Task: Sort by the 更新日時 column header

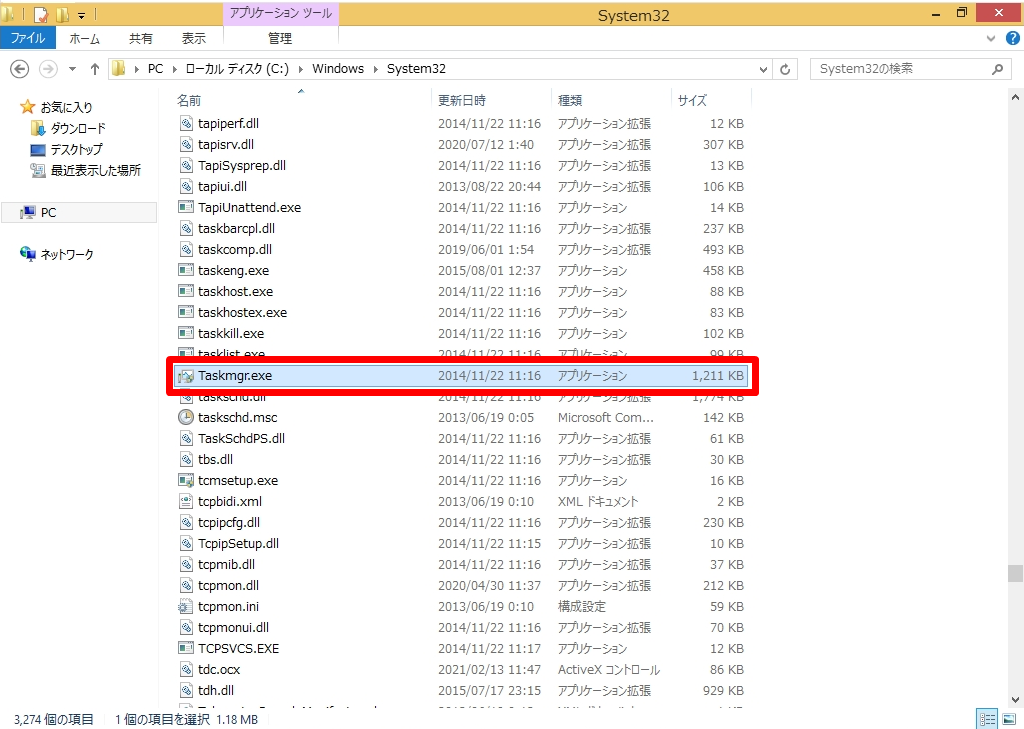Action: click(x=462, y=100)
